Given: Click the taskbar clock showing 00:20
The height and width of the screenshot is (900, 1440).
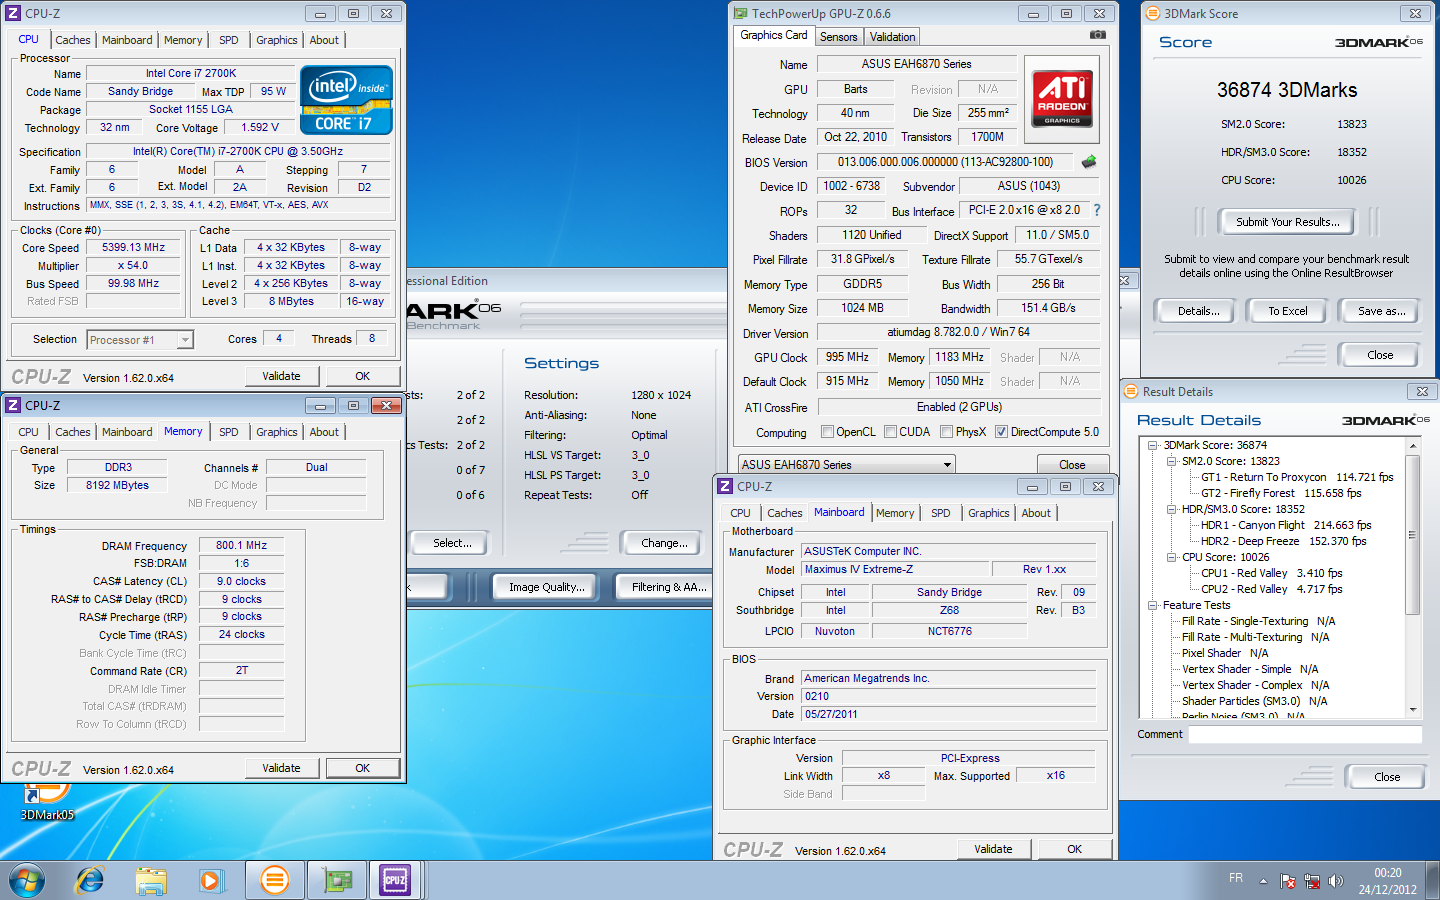Looking at the screenshot, I should [x=1387, y=881].
